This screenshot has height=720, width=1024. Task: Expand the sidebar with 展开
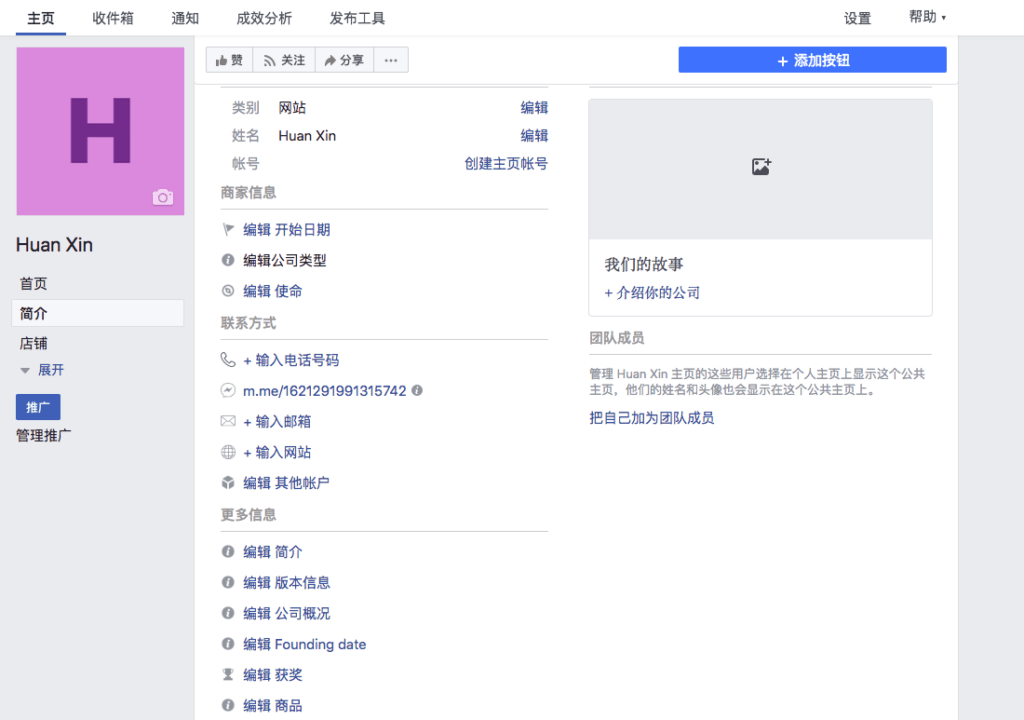click(42, 370)
